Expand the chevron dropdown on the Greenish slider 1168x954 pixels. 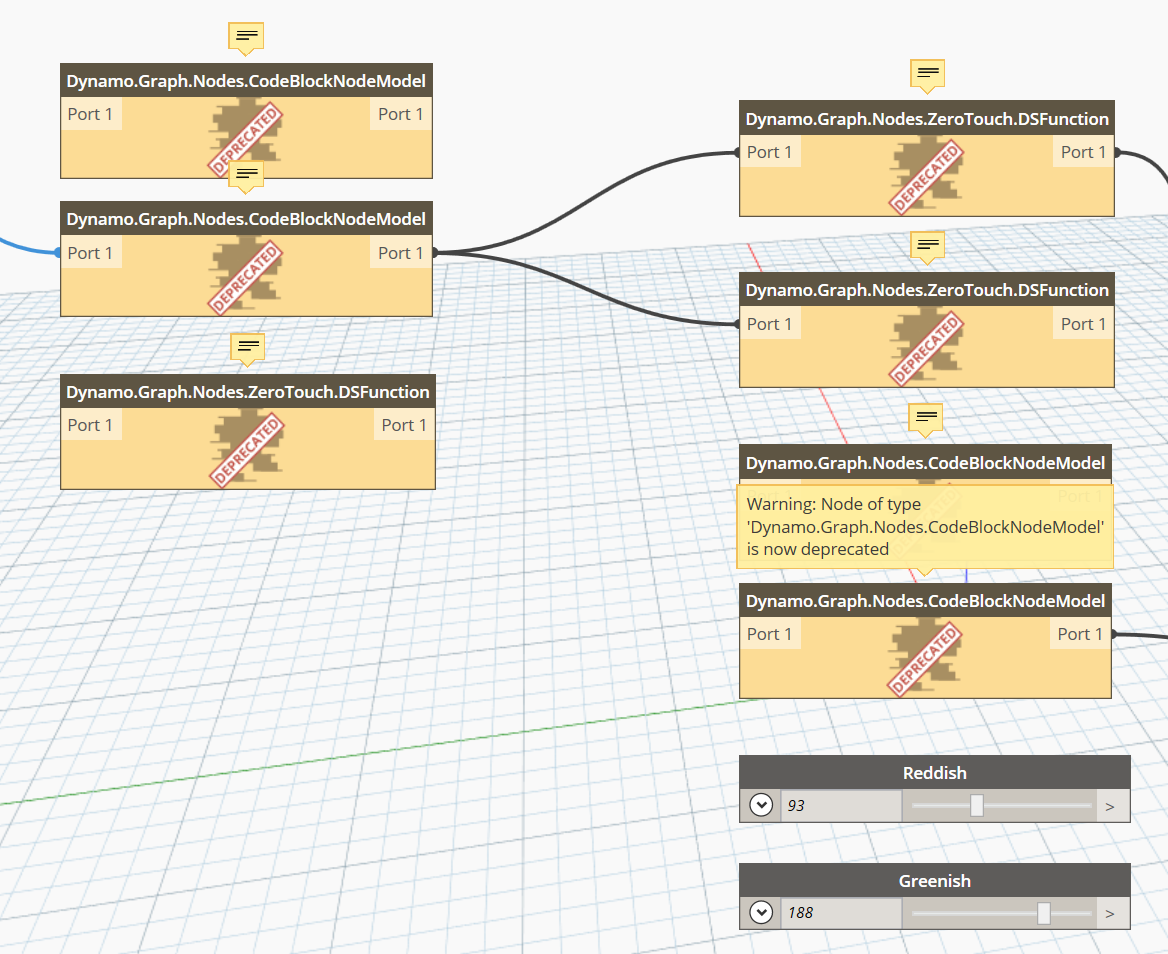coord(761,912)
